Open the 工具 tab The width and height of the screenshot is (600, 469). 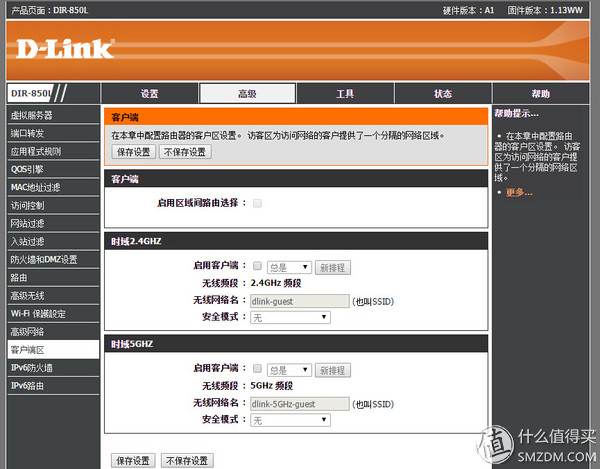pyautogui.click(x=345, y=94)
